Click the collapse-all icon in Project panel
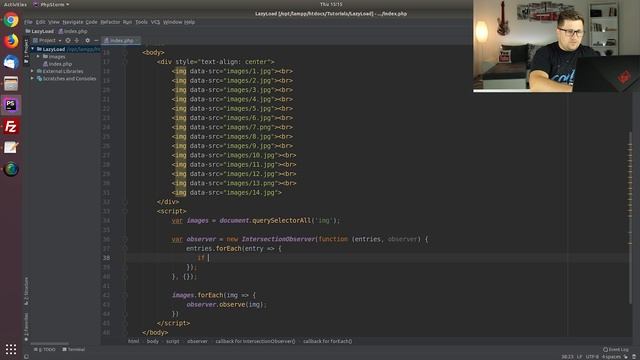The image size is (640, 360). pos(77,40)
